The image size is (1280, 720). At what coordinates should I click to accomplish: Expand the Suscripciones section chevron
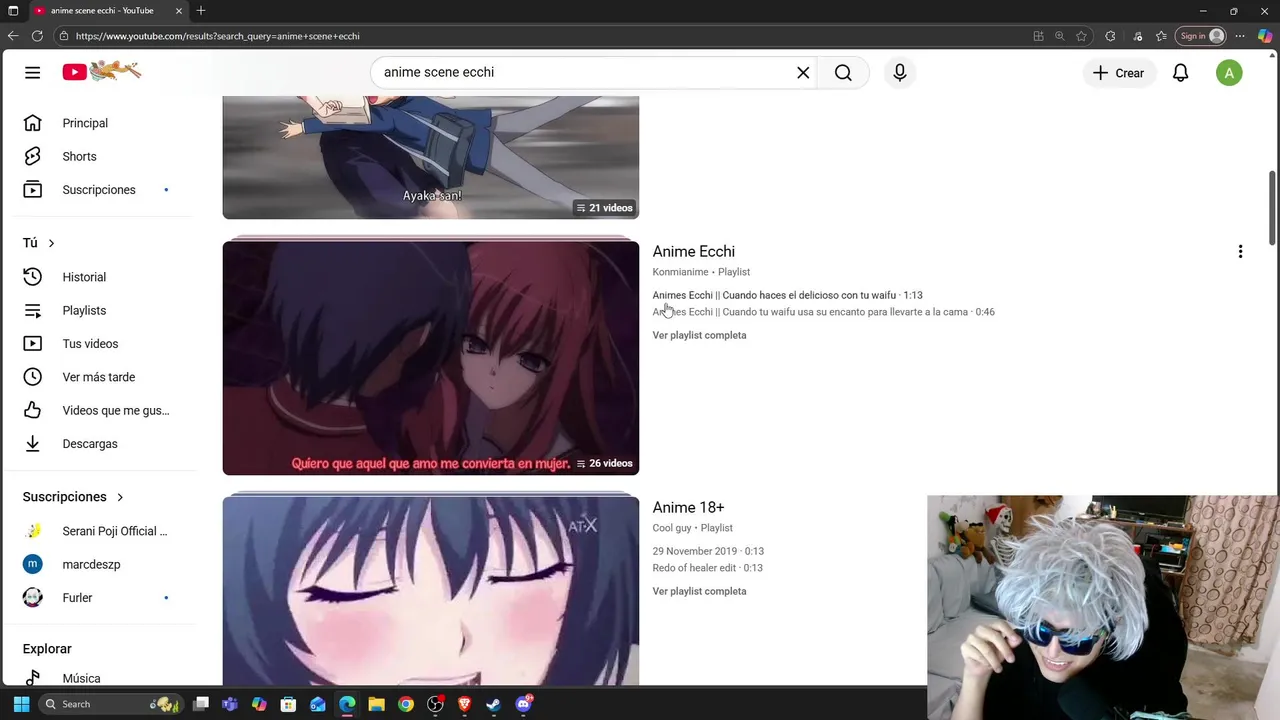click(x=120, y=497)
